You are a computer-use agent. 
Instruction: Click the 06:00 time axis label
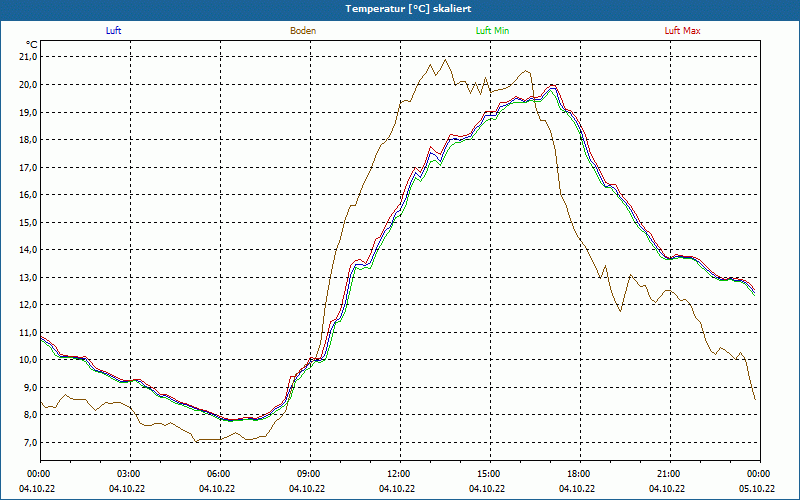[x=220, y=473]
